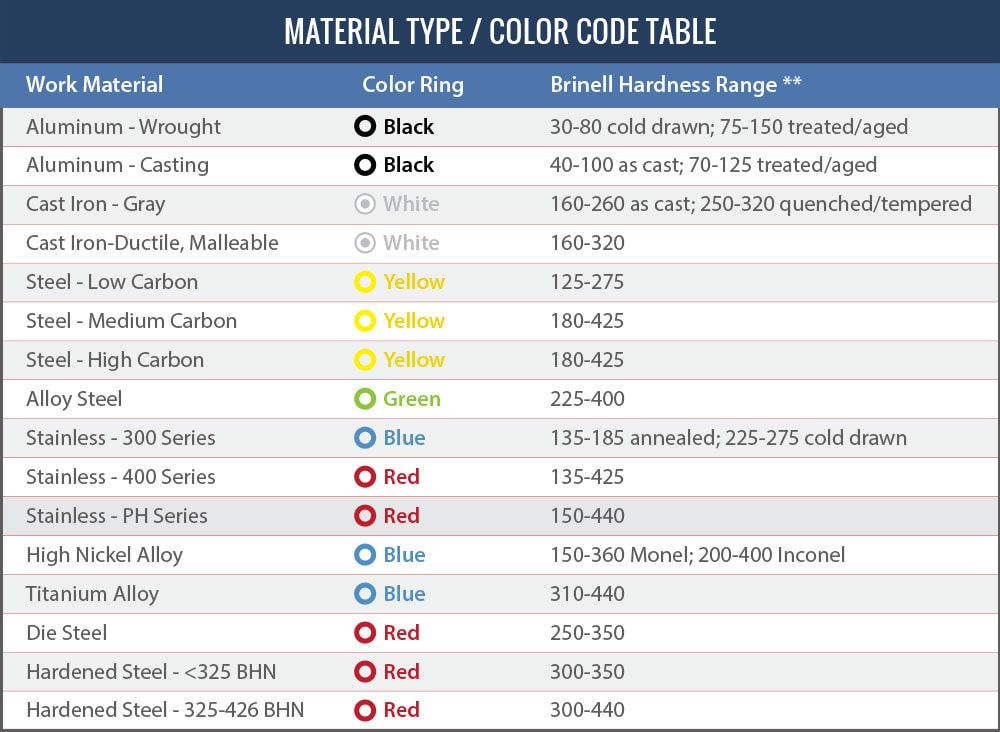The width and height of the screenshot is (1000, 732).
Task: Click the 150-360 Monel; 200-400 Inconel hardness value
Action: 698,555
